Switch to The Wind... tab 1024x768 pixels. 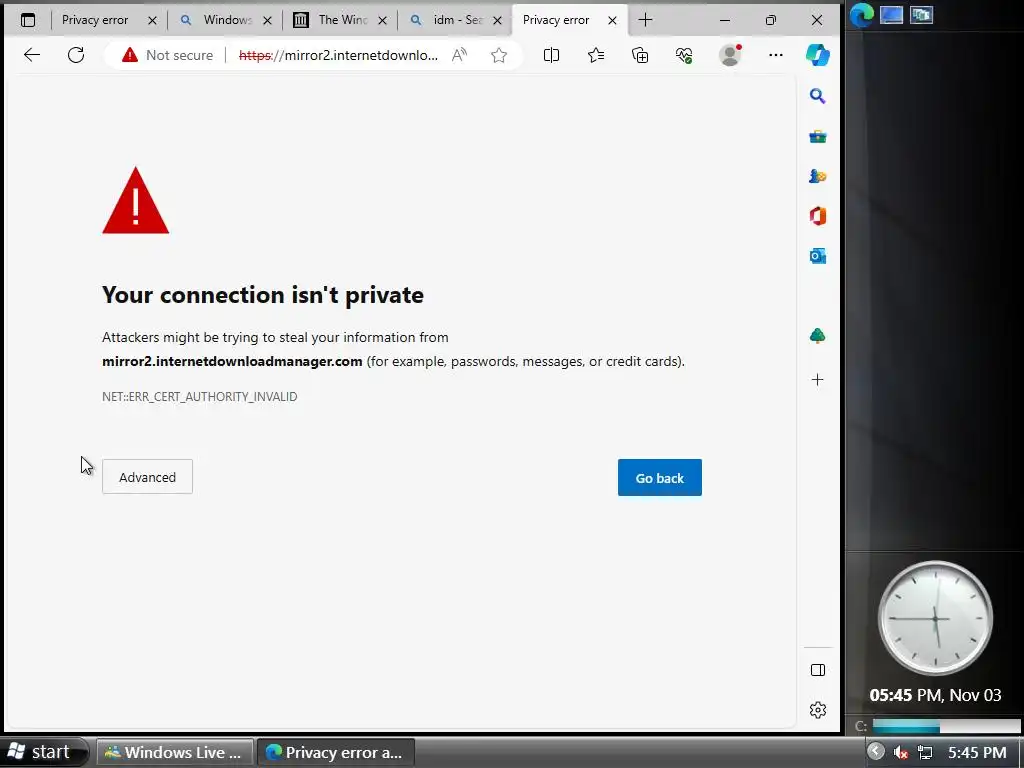pos(342,20)
